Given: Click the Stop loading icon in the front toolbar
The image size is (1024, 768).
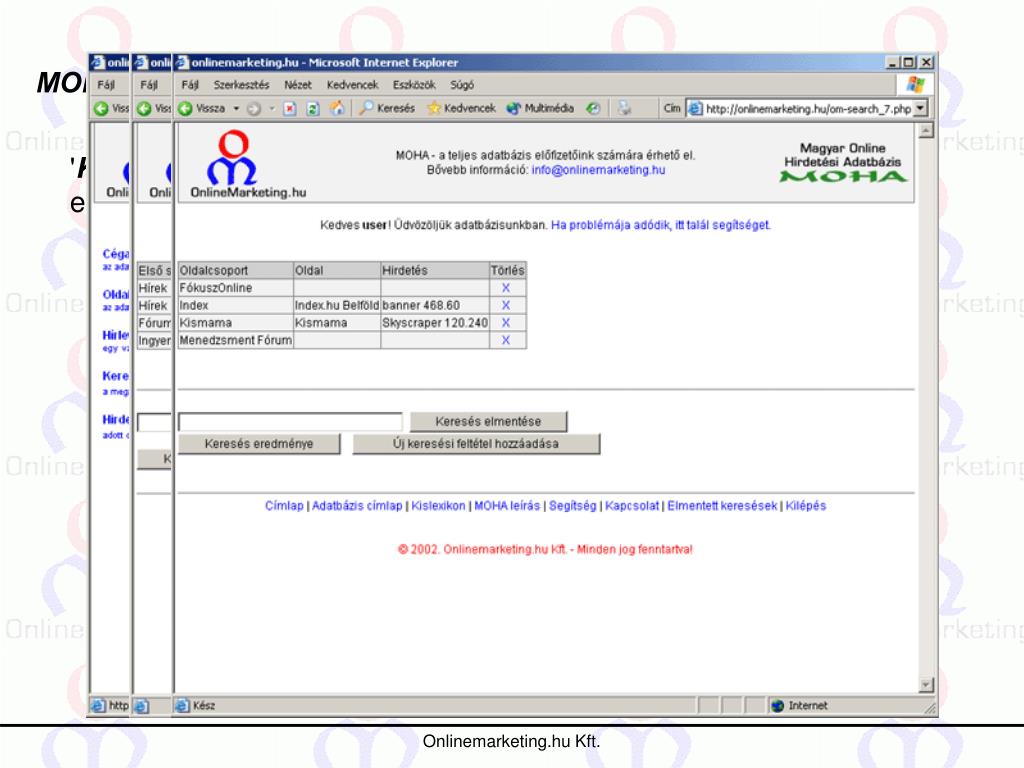Looking at the screenshot, I should coord(290,109).
